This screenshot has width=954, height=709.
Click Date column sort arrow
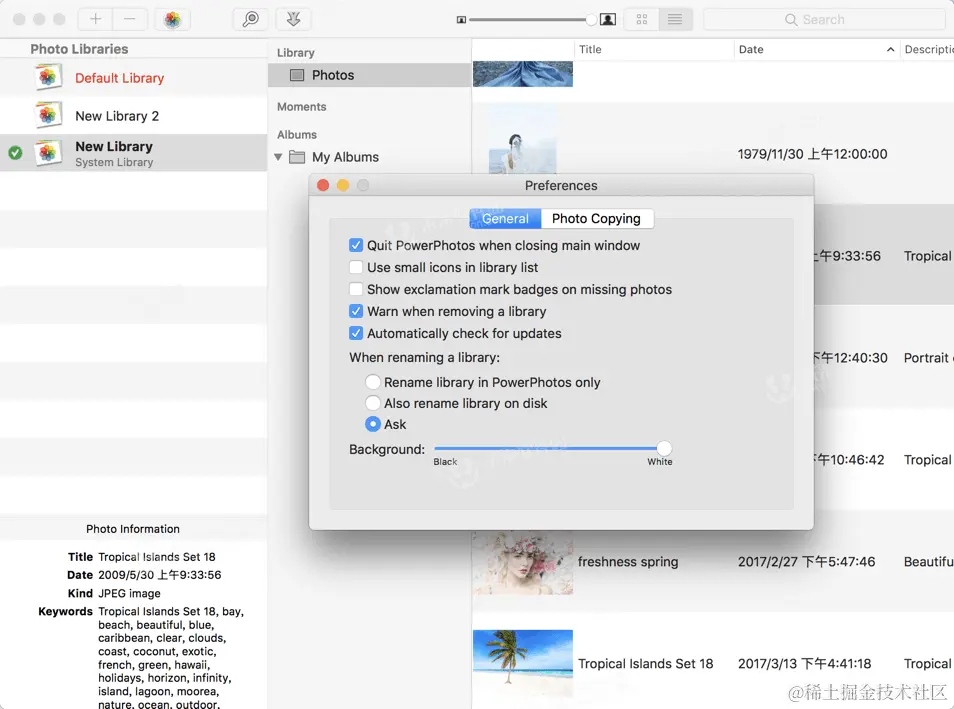pyautogui.click(x=890, y=49)
